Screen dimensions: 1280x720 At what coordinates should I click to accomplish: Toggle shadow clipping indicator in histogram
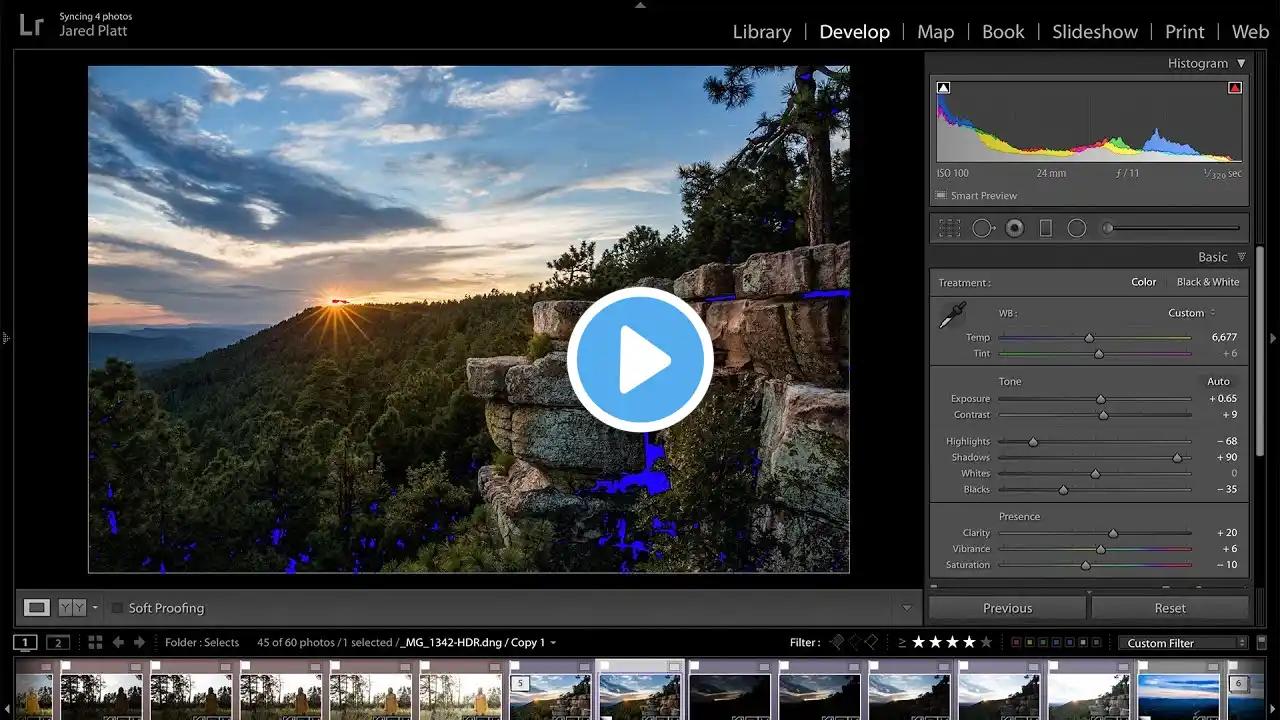(943, 88)
